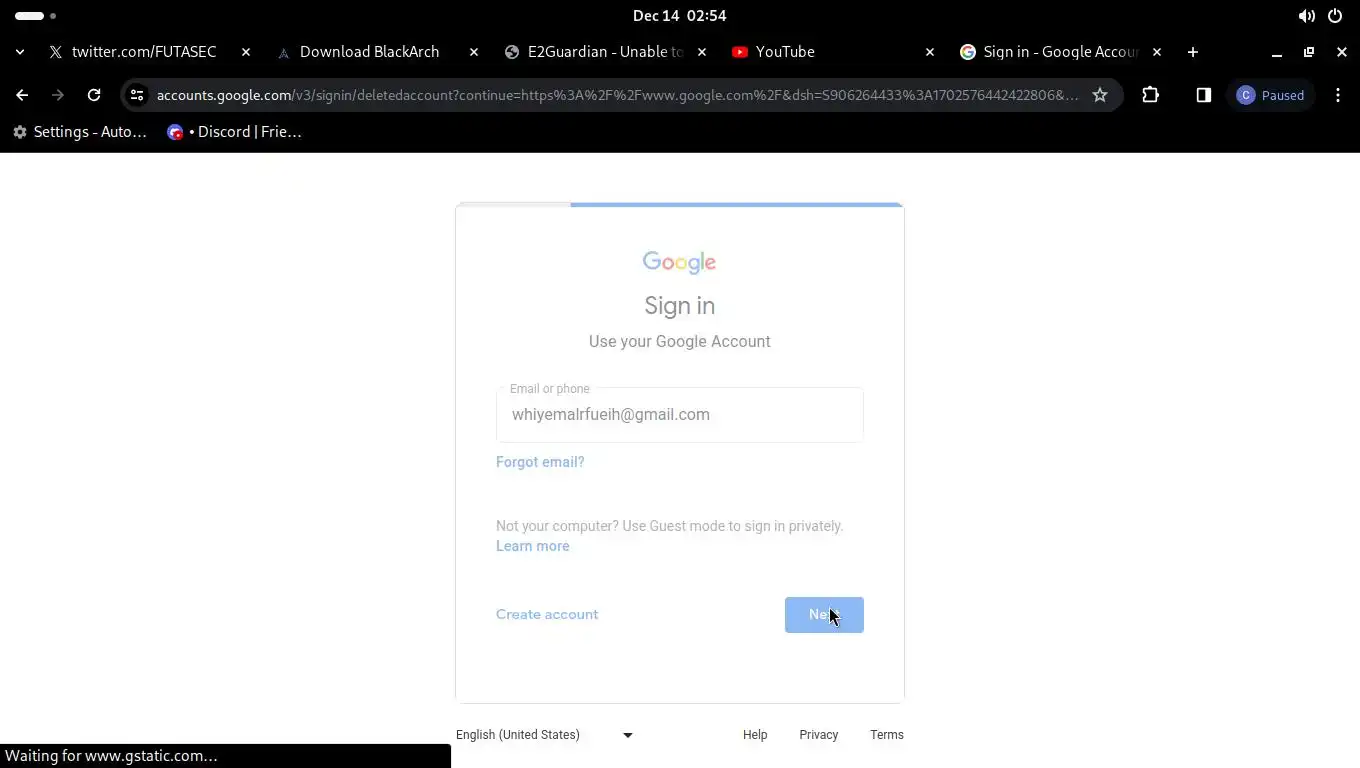The height and width of the screenshot is (768, 1360).
Task: Open the Paused profile button
Action: click(x=1271, y=95)
